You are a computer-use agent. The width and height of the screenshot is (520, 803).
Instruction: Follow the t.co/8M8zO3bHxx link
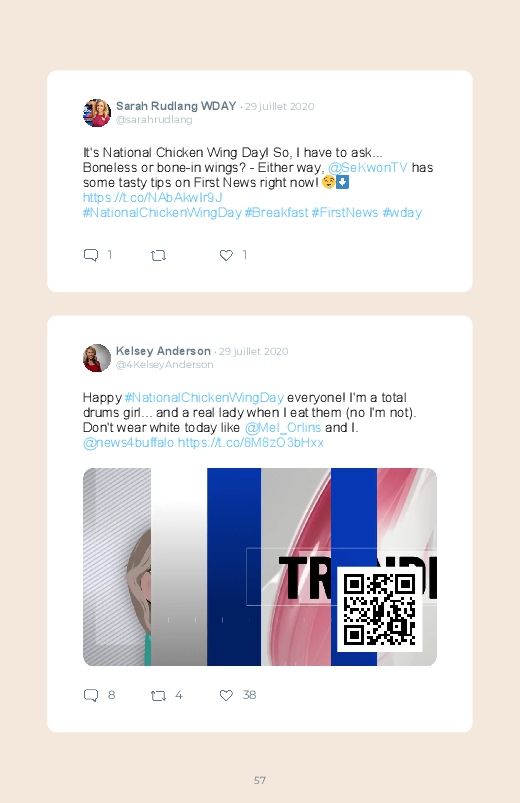coord(251,442)
